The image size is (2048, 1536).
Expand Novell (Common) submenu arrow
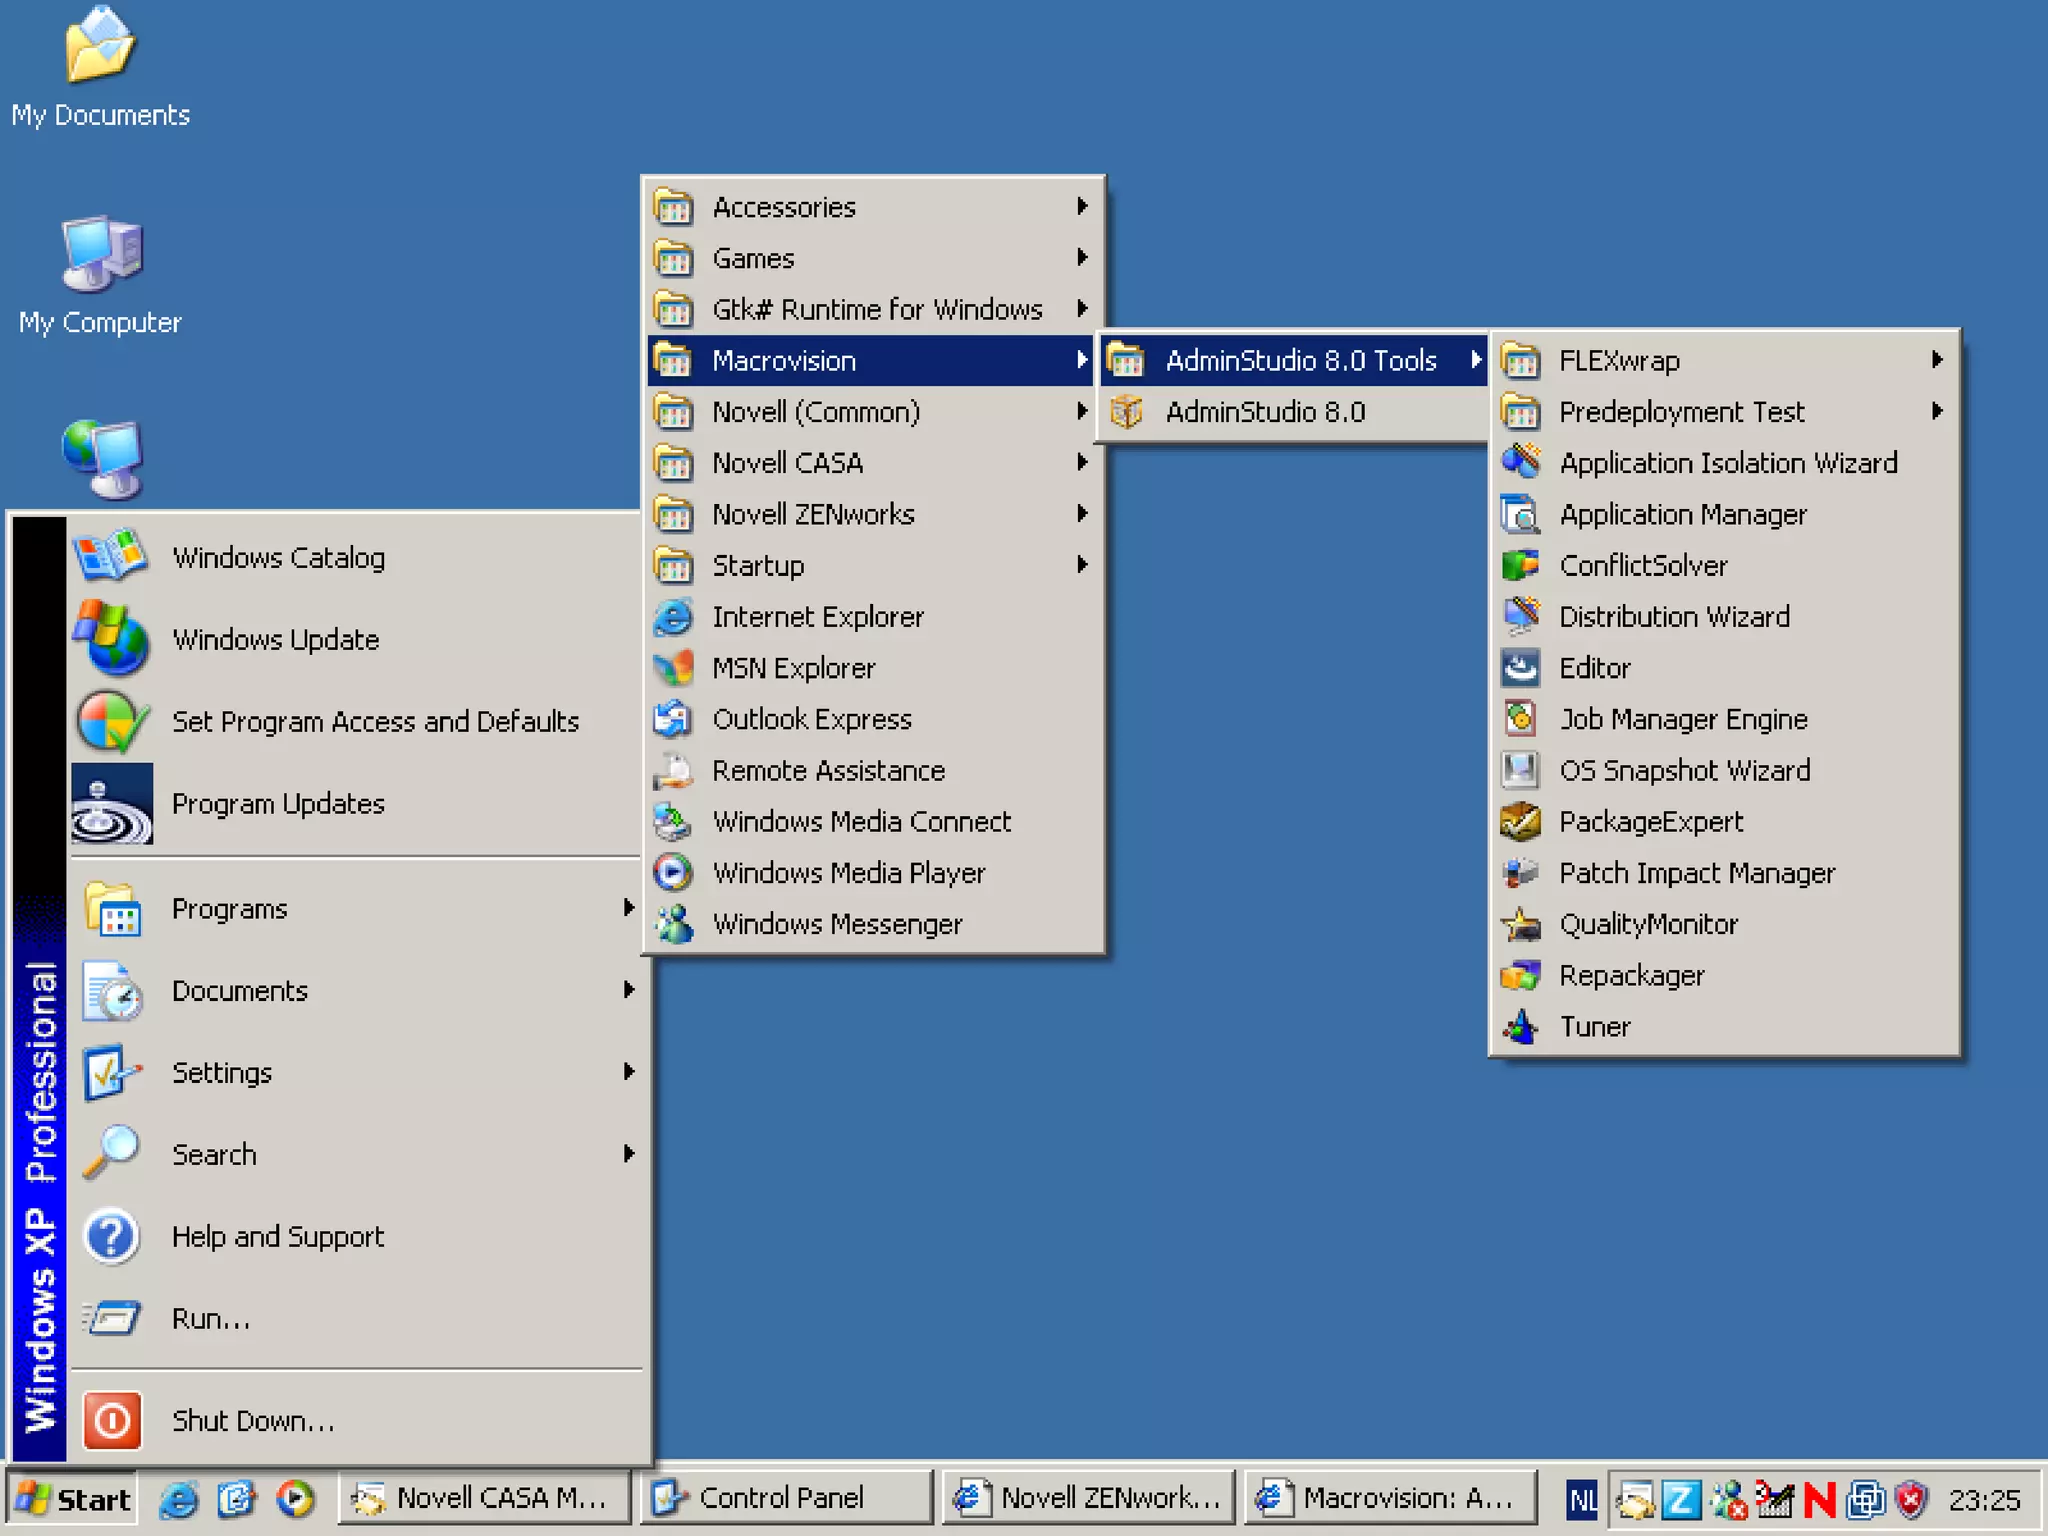tap(1082, 411)
